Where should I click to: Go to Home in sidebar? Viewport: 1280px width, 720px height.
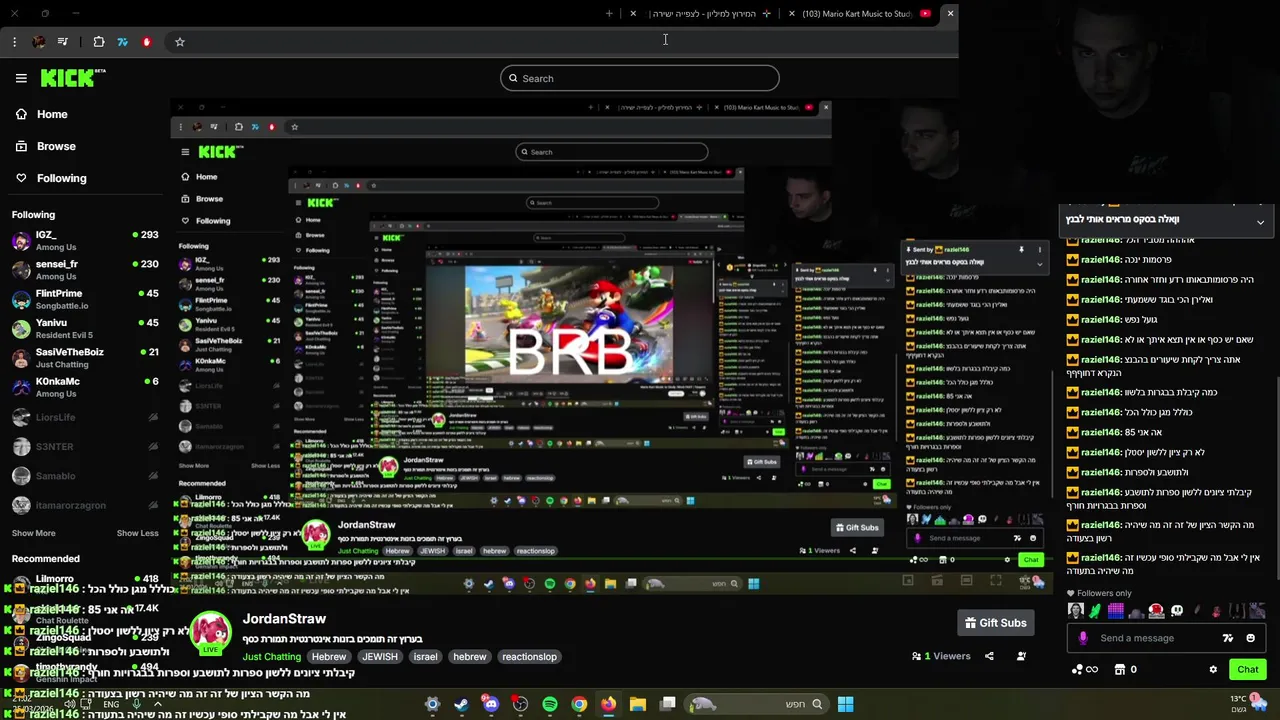tap(52, 114)
